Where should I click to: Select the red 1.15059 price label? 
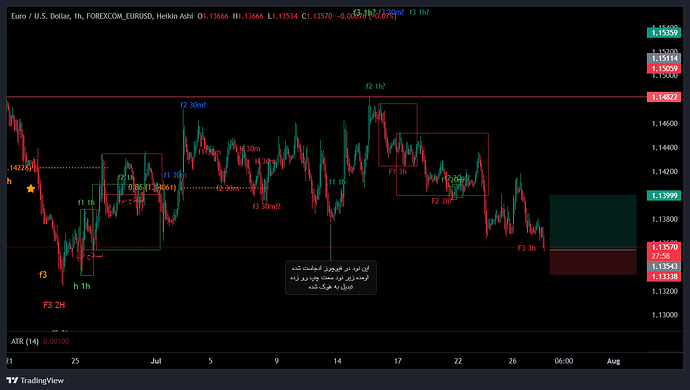click(664, 68)
